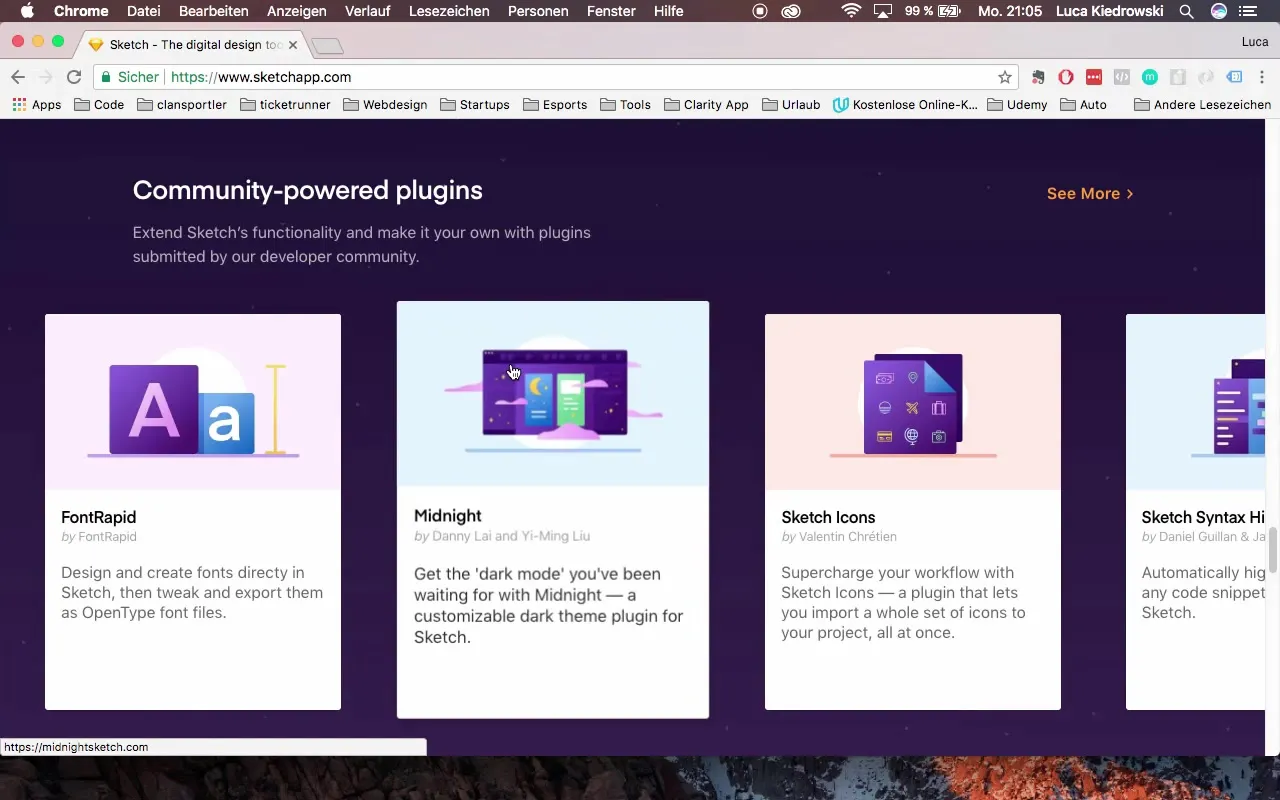
Task: Reload the sketchapp.com page
Action: pos(74,77)
